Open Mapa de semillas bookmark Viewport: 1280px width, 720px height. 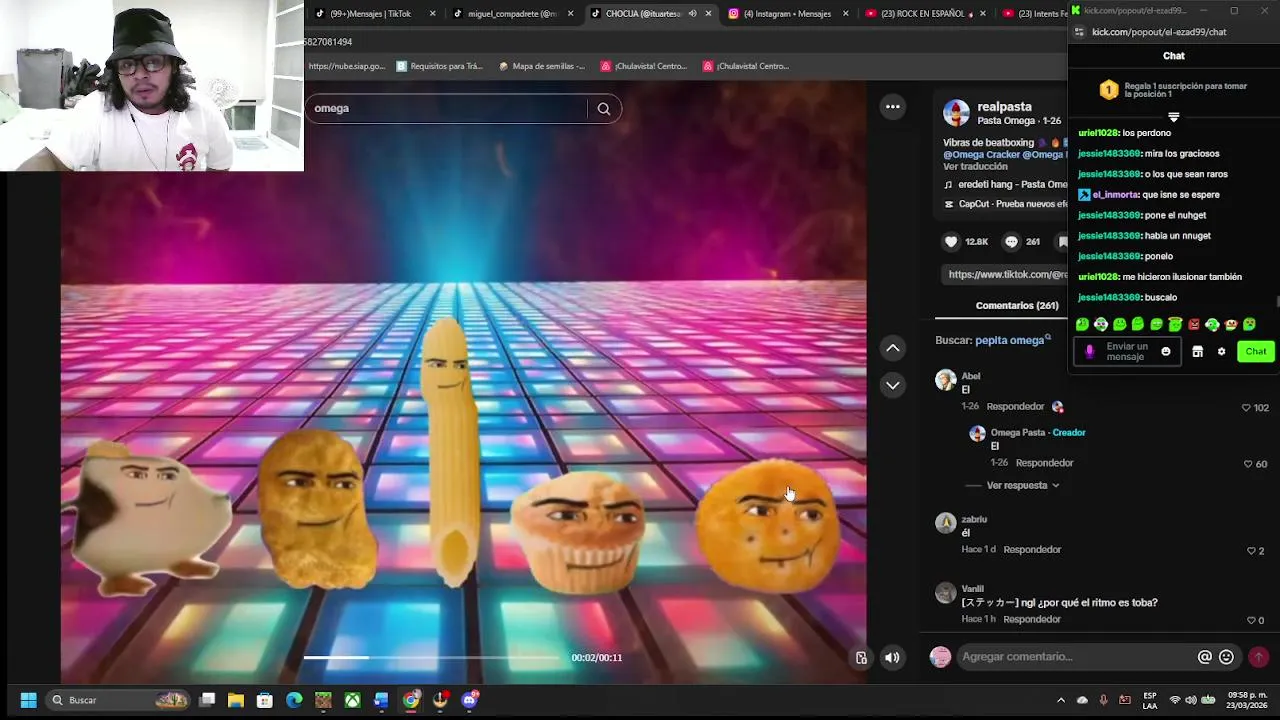541,66
